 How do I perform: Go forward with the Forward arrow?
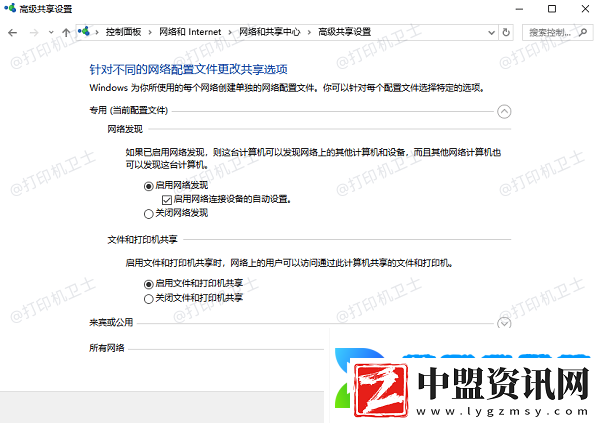34,33
